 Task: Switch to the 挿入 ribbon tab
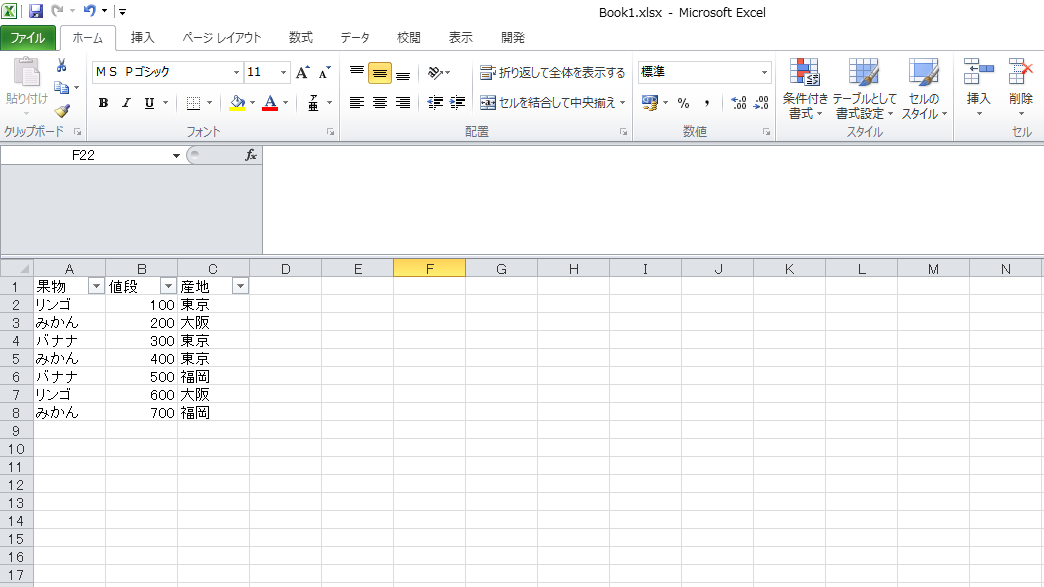click(142, 38)
